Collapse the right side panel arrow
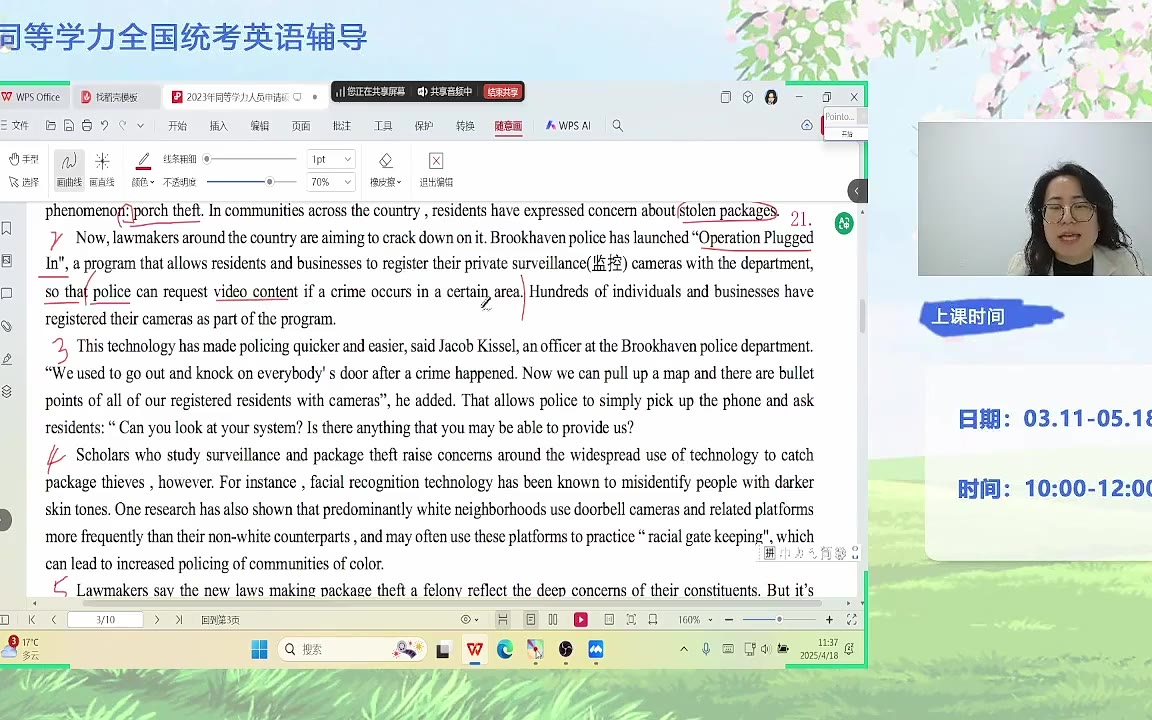The height and width of the screenshot is (720, 1152). pyautogui.click(x=857, y=191)
